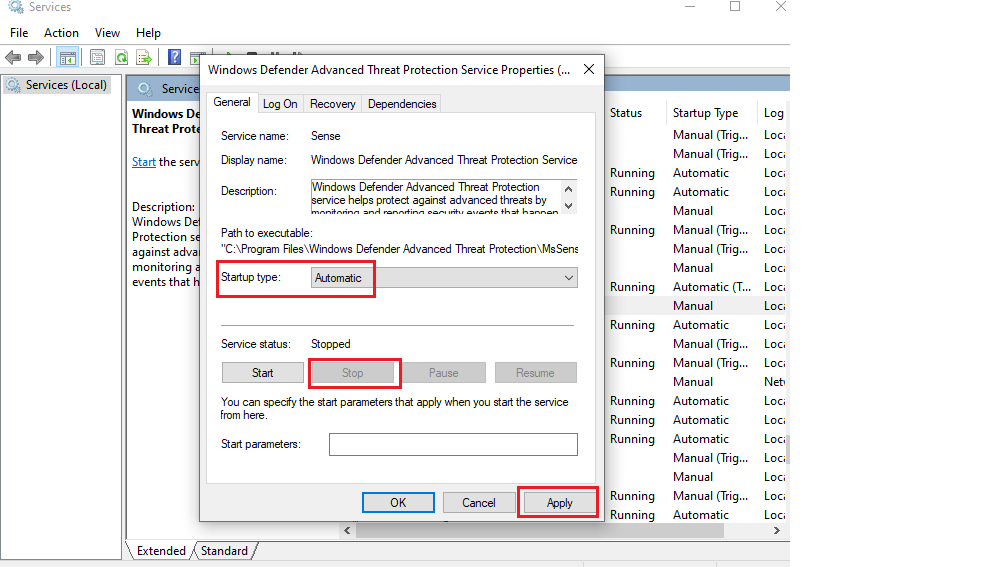Image resolution: width=1004 pixels, height=567 pixels.
Task: Confirm the dialog with OK
Action: tap(398, 503)
